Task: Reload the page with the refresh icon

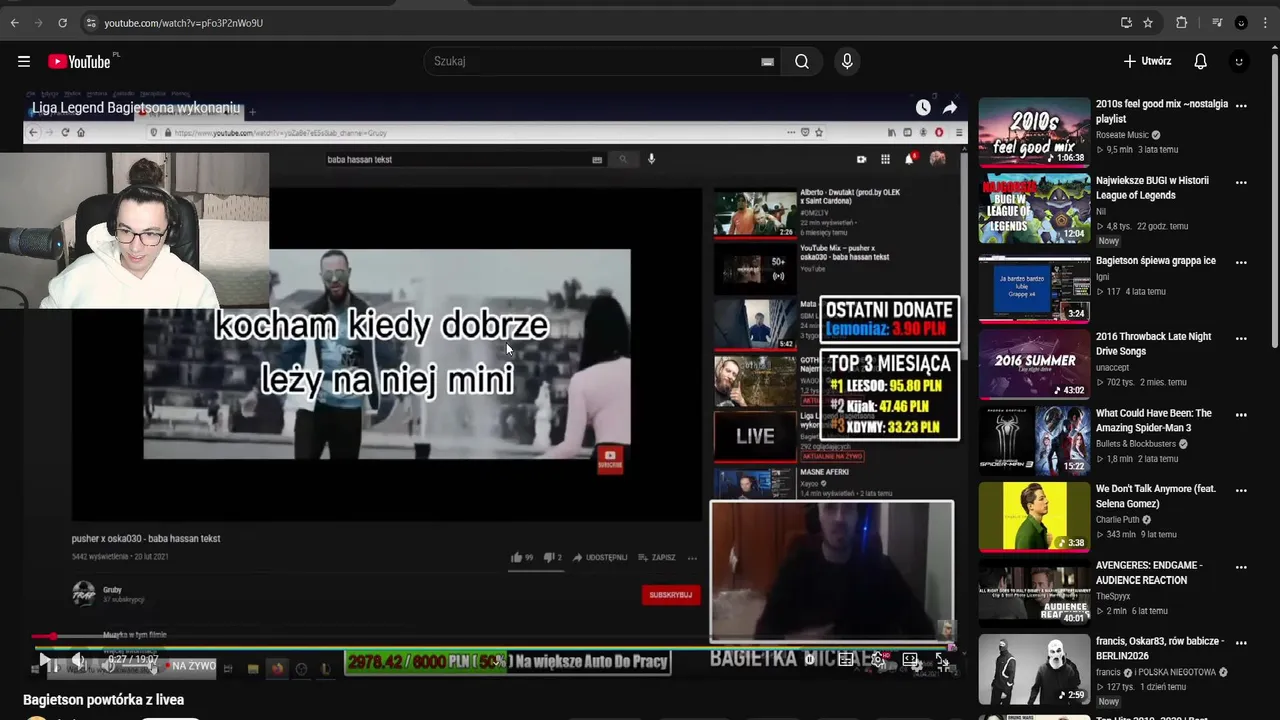Action: (62, 23)
